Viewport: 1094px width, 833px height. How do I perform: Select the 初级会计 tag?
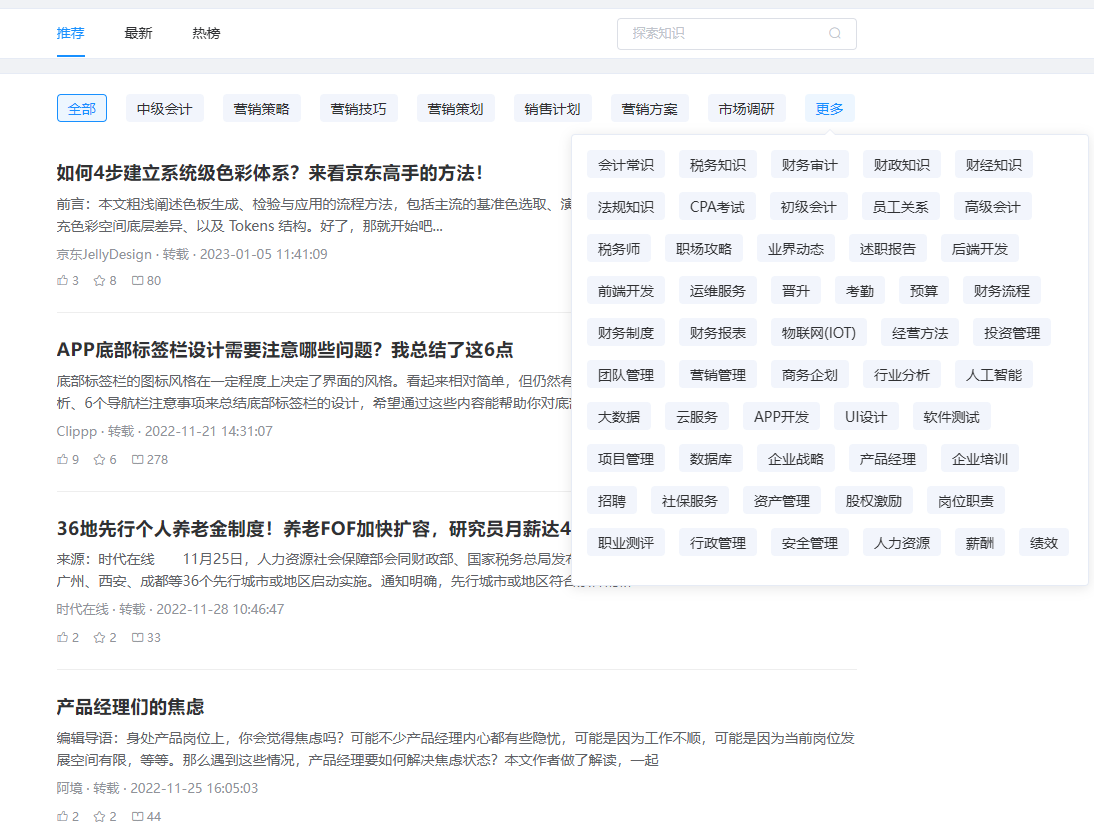(x=809, y=207)
